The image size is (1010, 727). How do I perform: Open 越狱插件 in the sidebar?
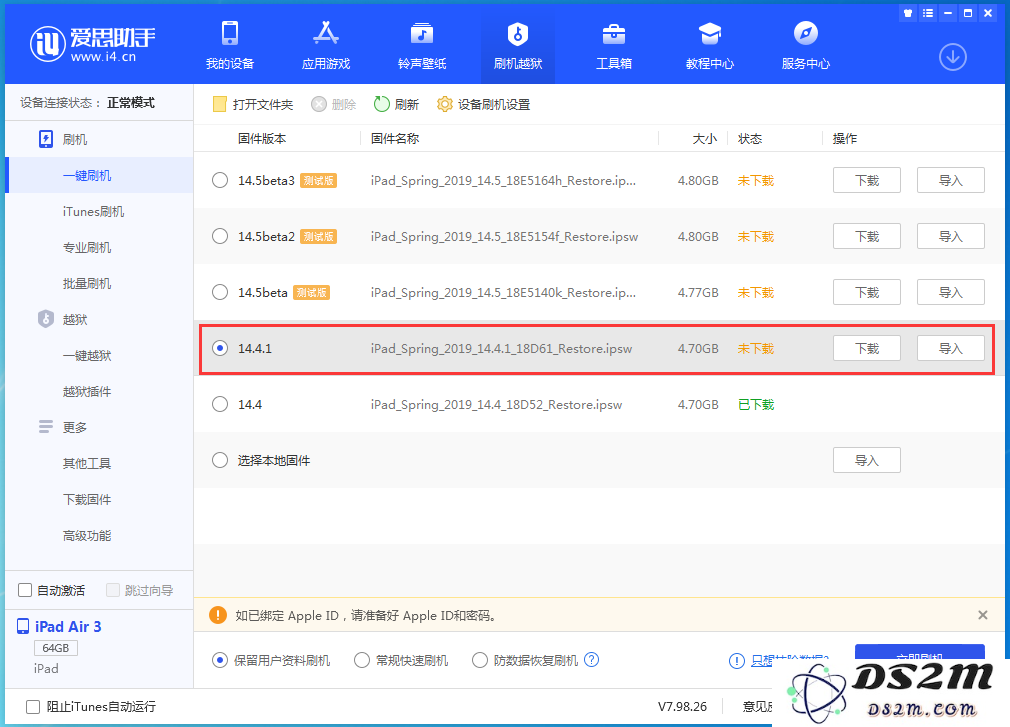[87, 392]
